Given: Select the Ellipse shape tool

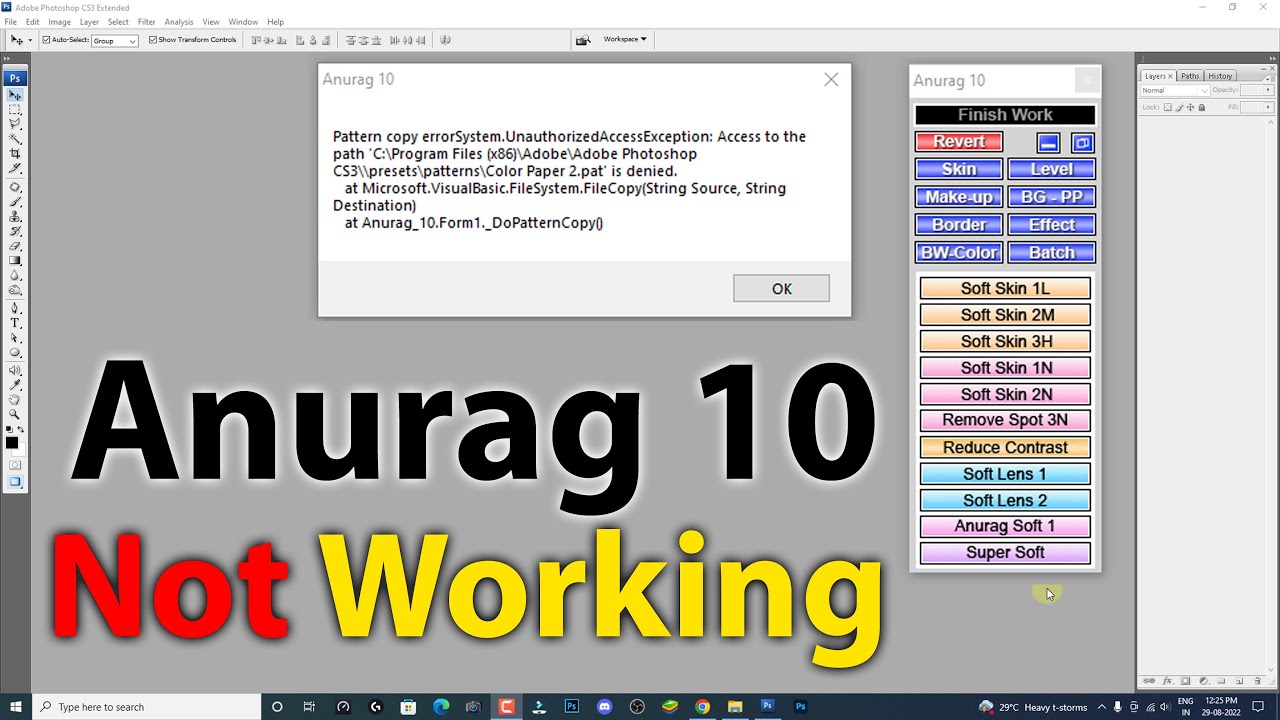Looking at the screenshot, I should (x=15, y=352).
